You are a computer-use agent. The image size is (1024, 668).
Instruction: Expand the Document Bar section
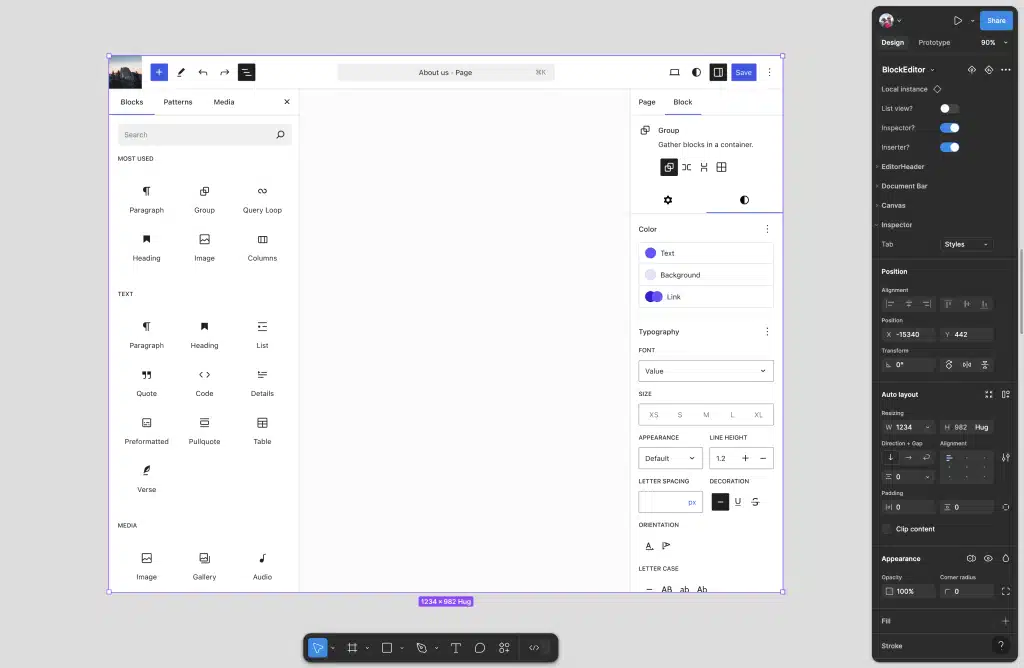(x=903, y=186)
